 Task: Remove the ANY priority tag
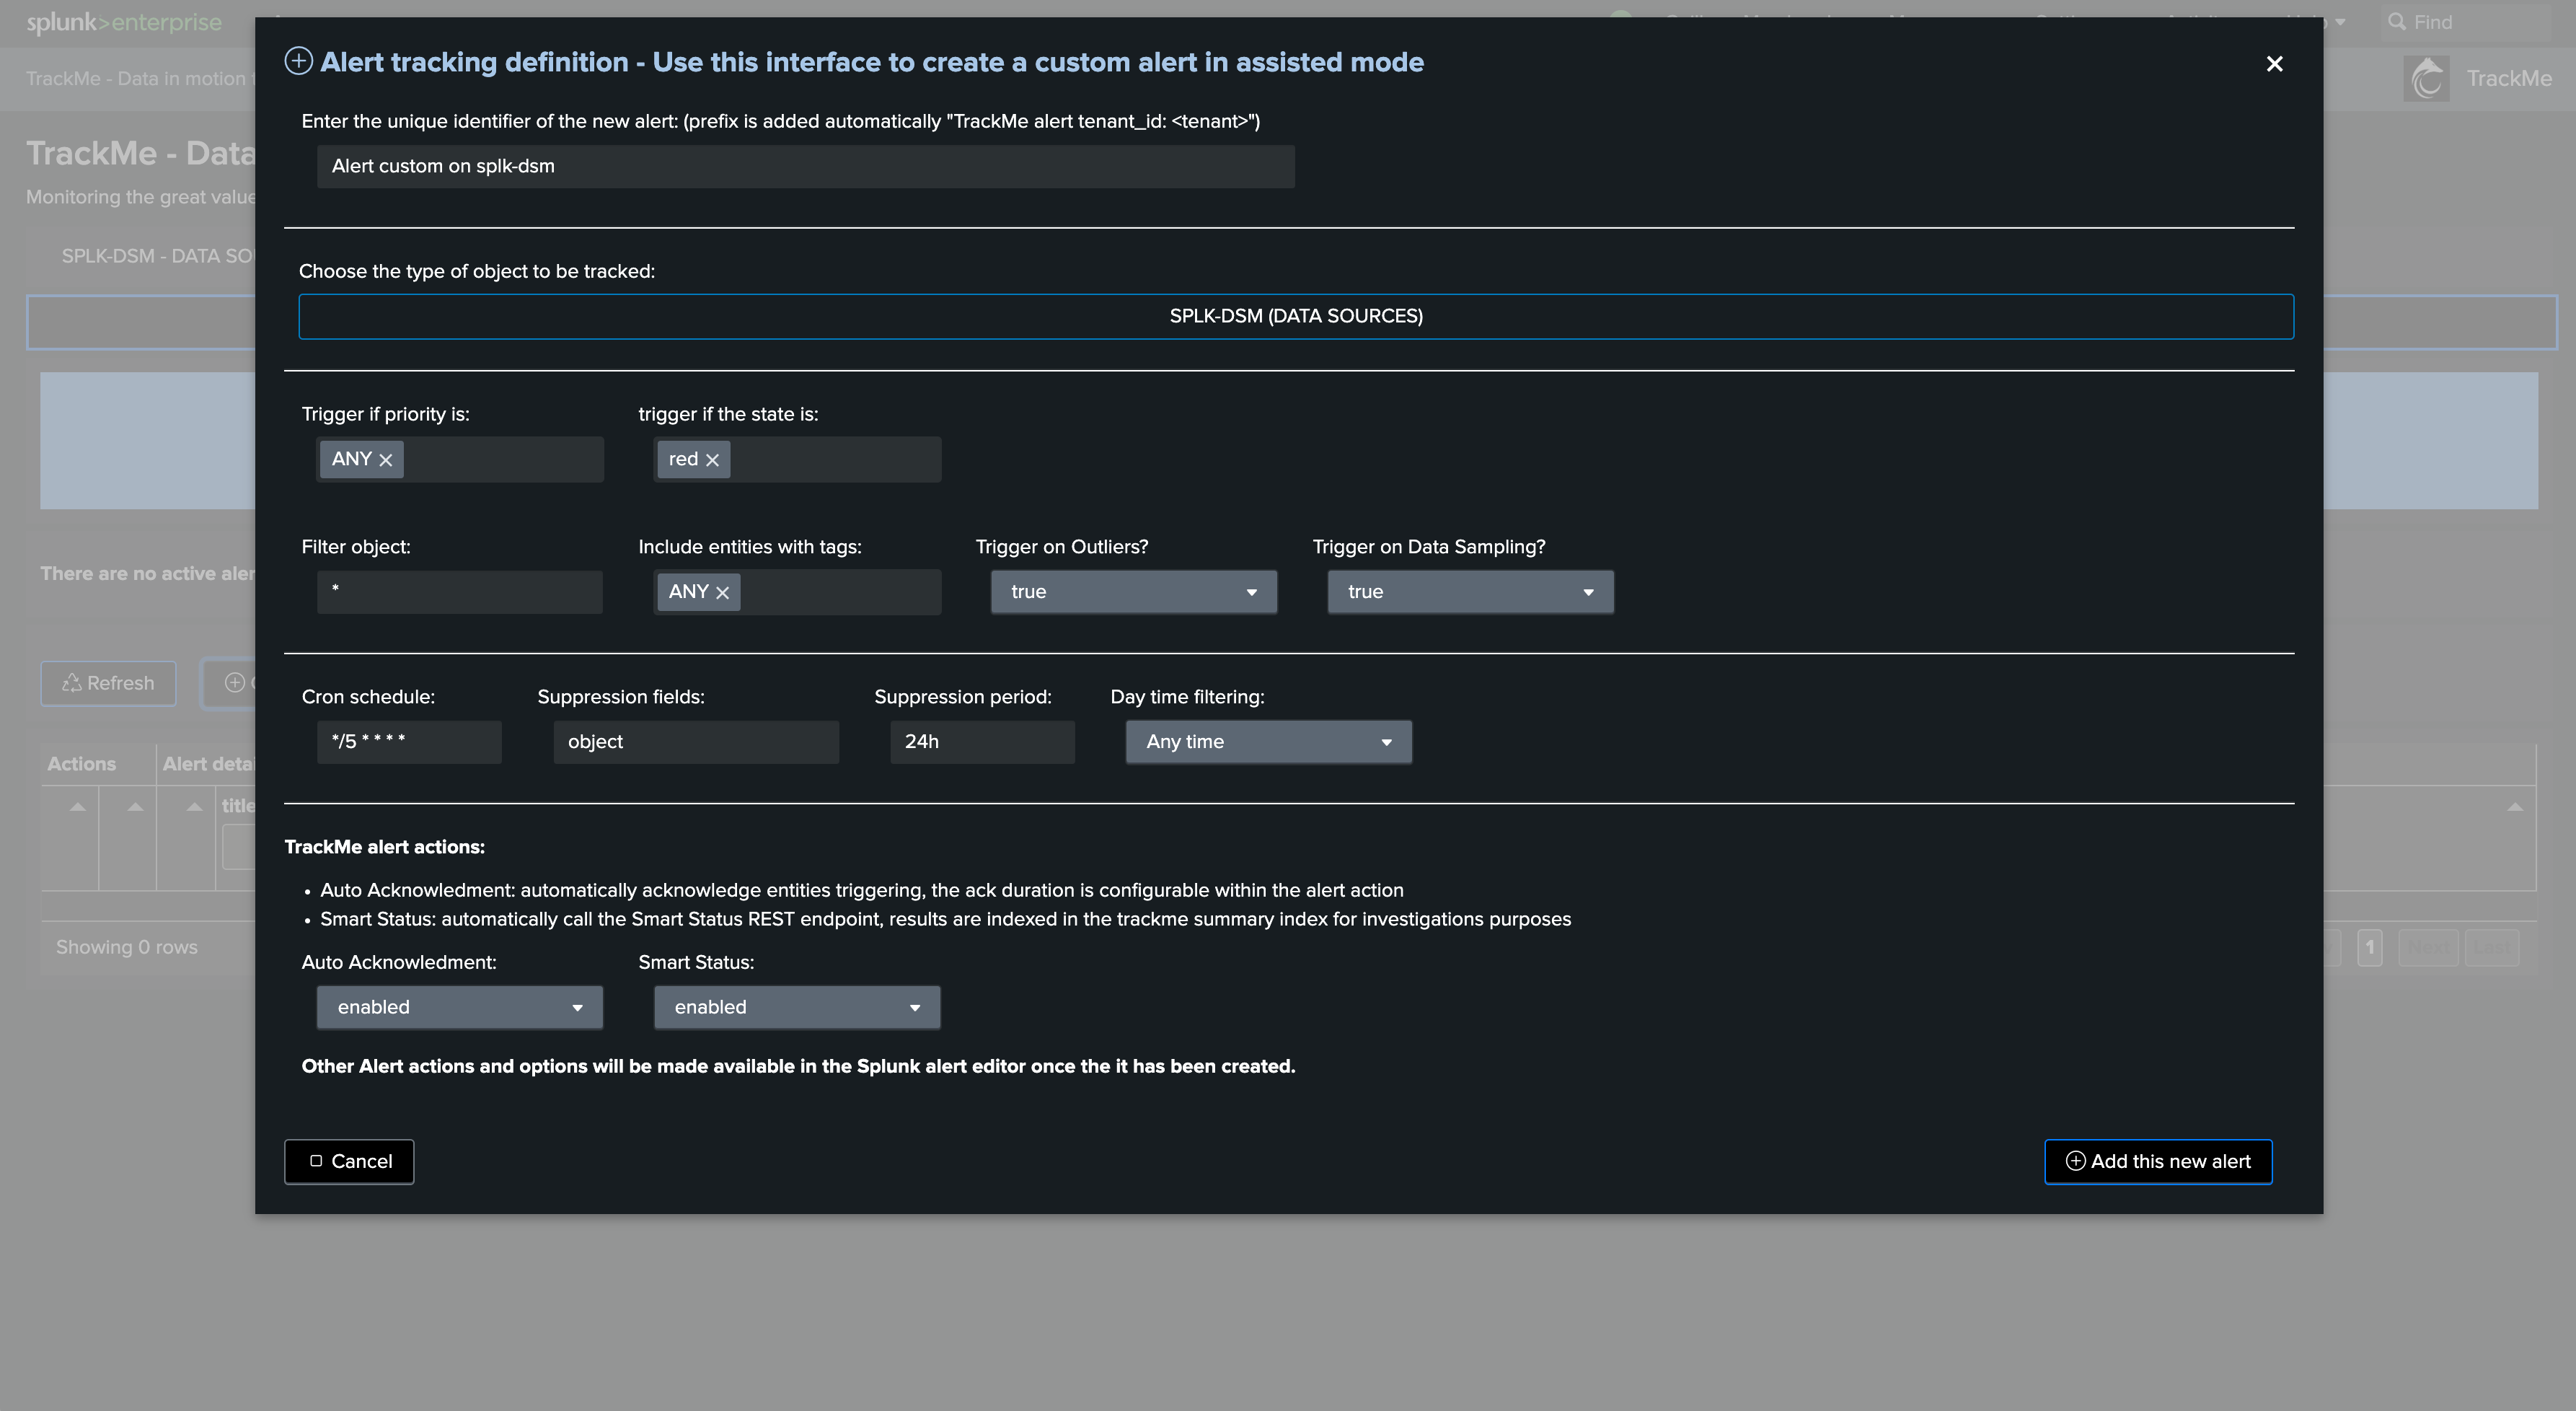click(x=386, y=460)
